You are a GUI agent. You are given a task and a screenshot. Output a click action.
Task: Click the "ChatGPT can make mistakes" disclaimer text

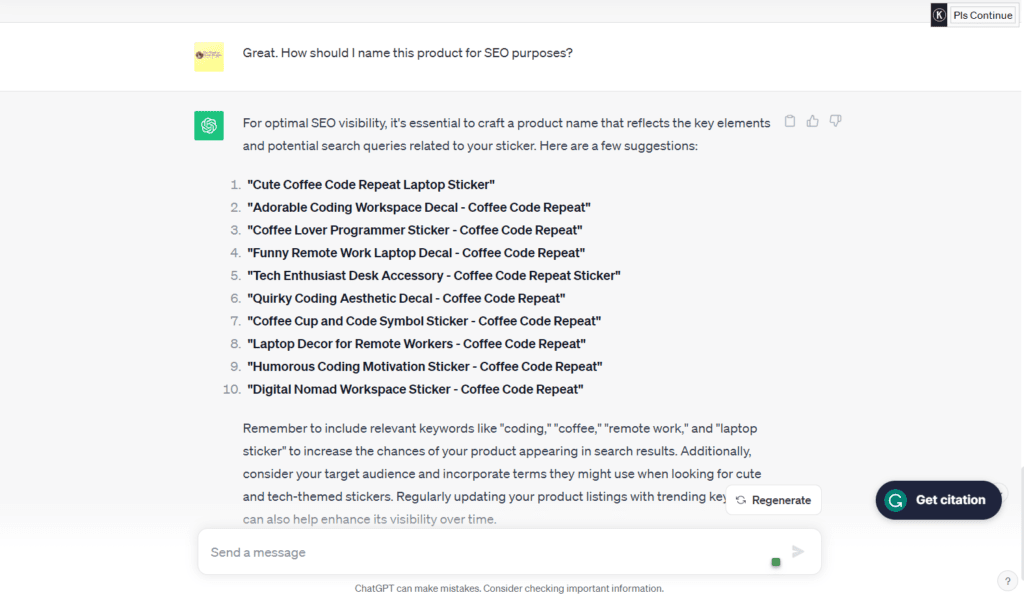click(509, 588)
